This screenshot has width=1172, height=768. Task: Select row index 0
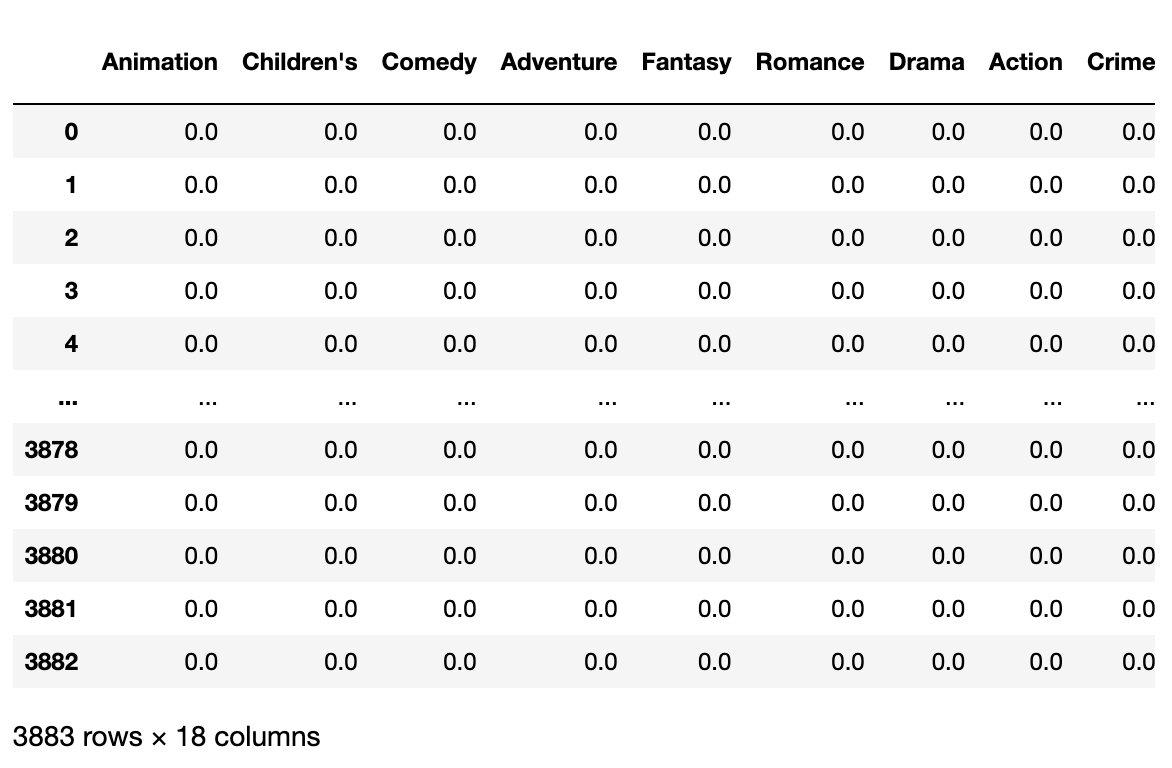pos(71,132)
